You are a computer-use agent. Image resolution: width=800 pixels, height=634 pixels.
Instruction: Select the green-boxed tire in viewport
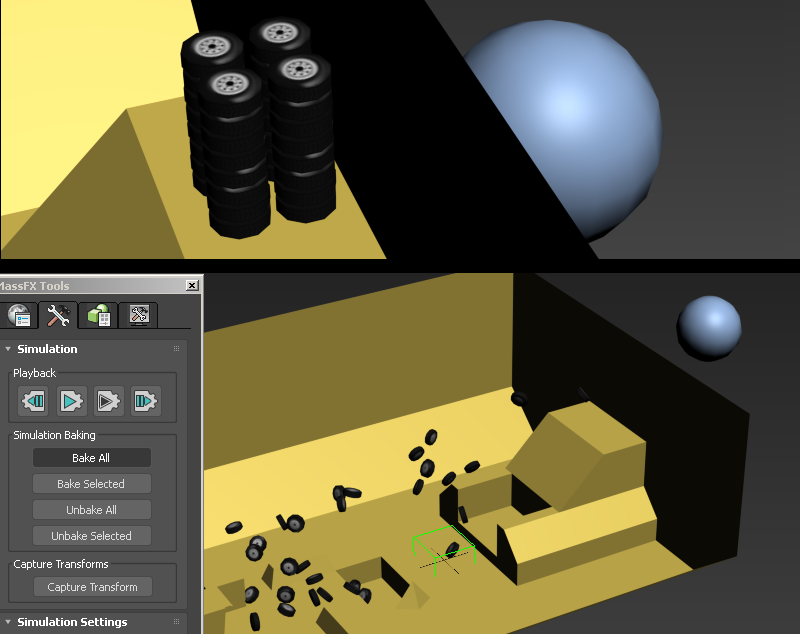pos(452,549)
